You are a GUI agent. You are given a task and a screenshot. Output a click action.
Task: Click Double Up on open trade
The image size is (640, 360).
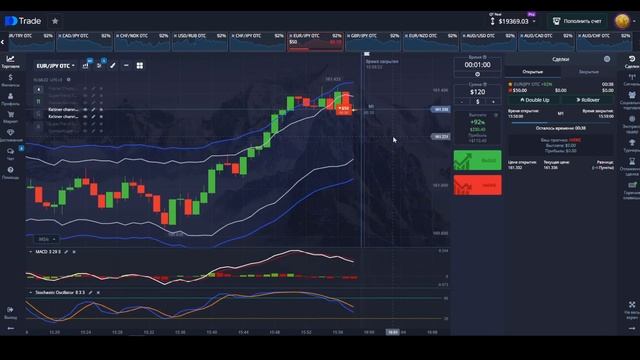point(534,100)
